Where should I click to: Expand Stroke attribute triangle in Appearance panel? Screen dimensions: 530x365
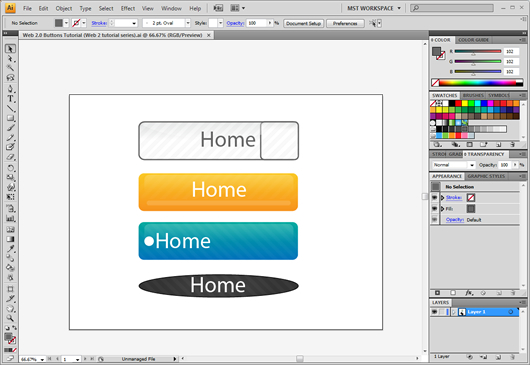442,197
